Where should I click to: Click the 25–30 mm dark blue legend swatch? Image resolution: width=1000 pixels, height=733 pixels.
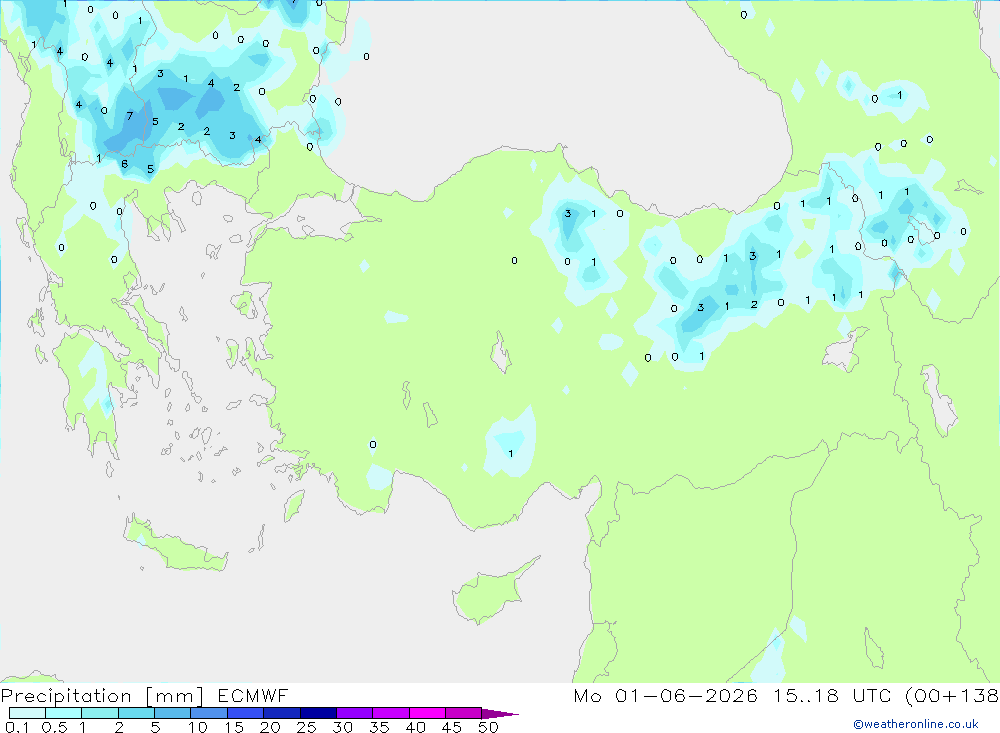click(x=318, y=713)
